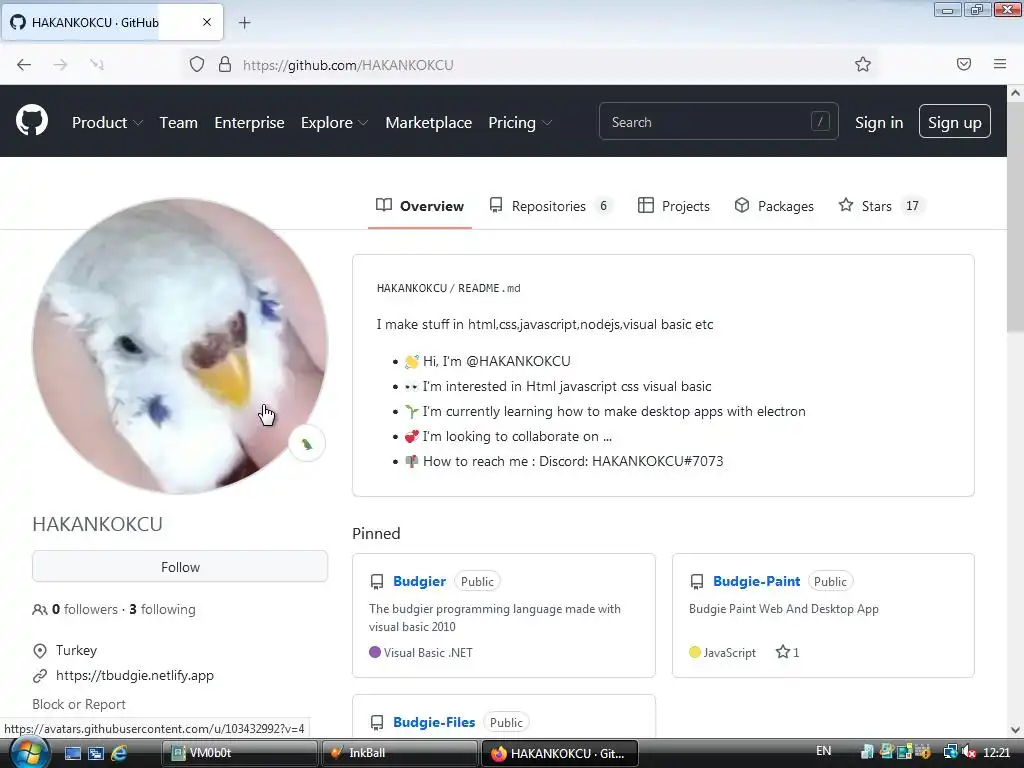Click the reload/stop button in toolbar

click(x=97, y=64)
